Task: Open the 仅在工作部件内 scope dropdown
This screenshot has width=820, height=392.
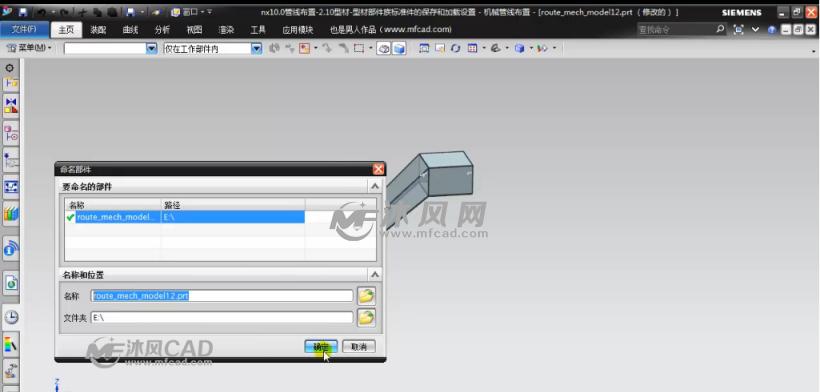Action: 256,49
